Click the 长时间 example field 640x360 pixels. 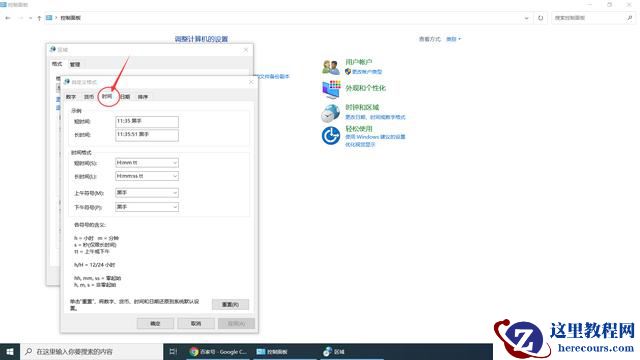pos(147,135)
